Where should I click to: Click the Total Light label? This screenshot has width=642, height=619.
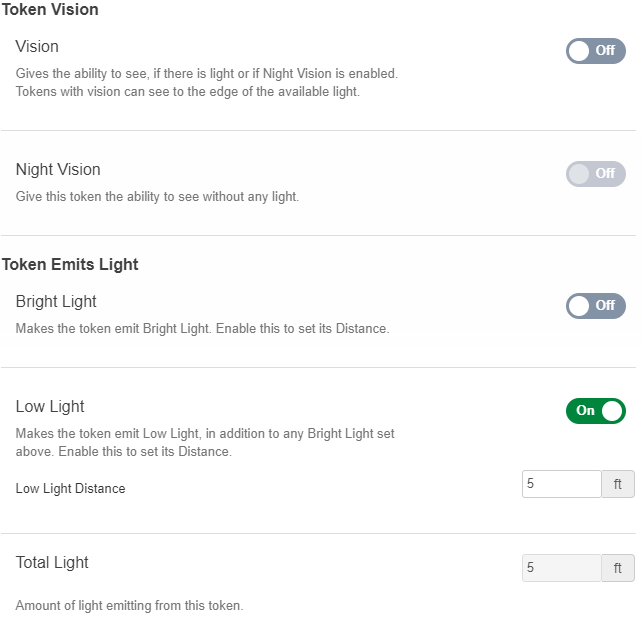coord(52,563)
